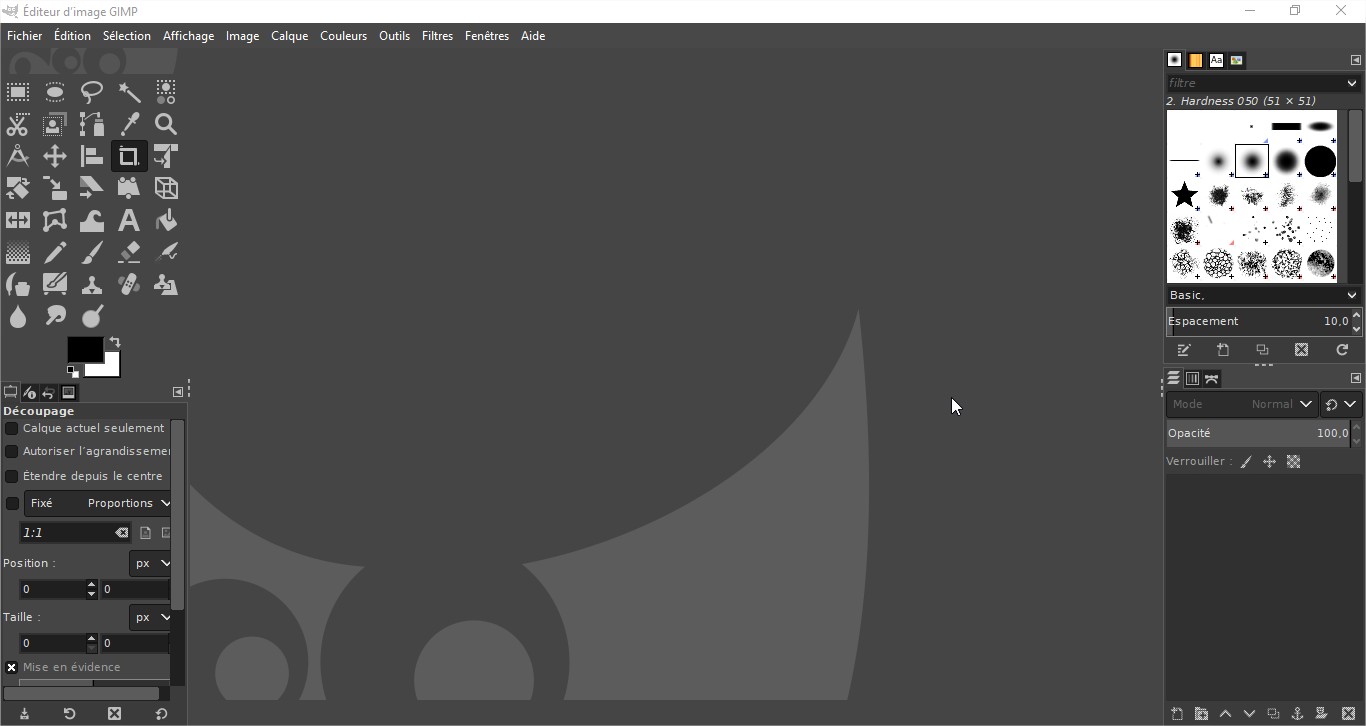The height and width of the screenshot is (726, 1366).
Task: Select the Move tool
Action: (x=55, y=156)
